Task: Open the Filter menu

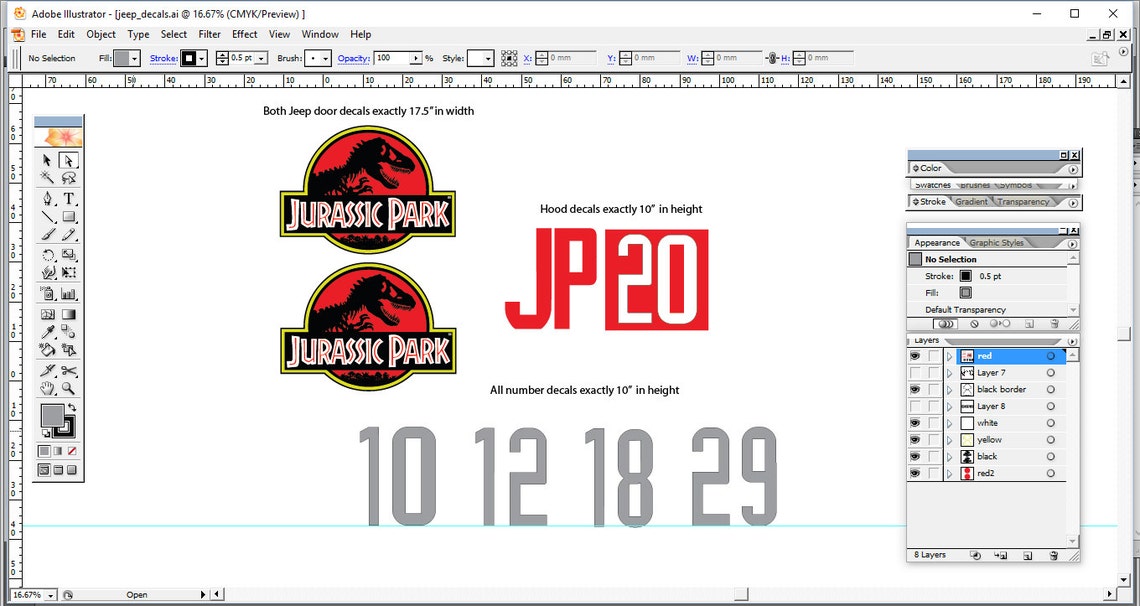Action: [209, 33]
